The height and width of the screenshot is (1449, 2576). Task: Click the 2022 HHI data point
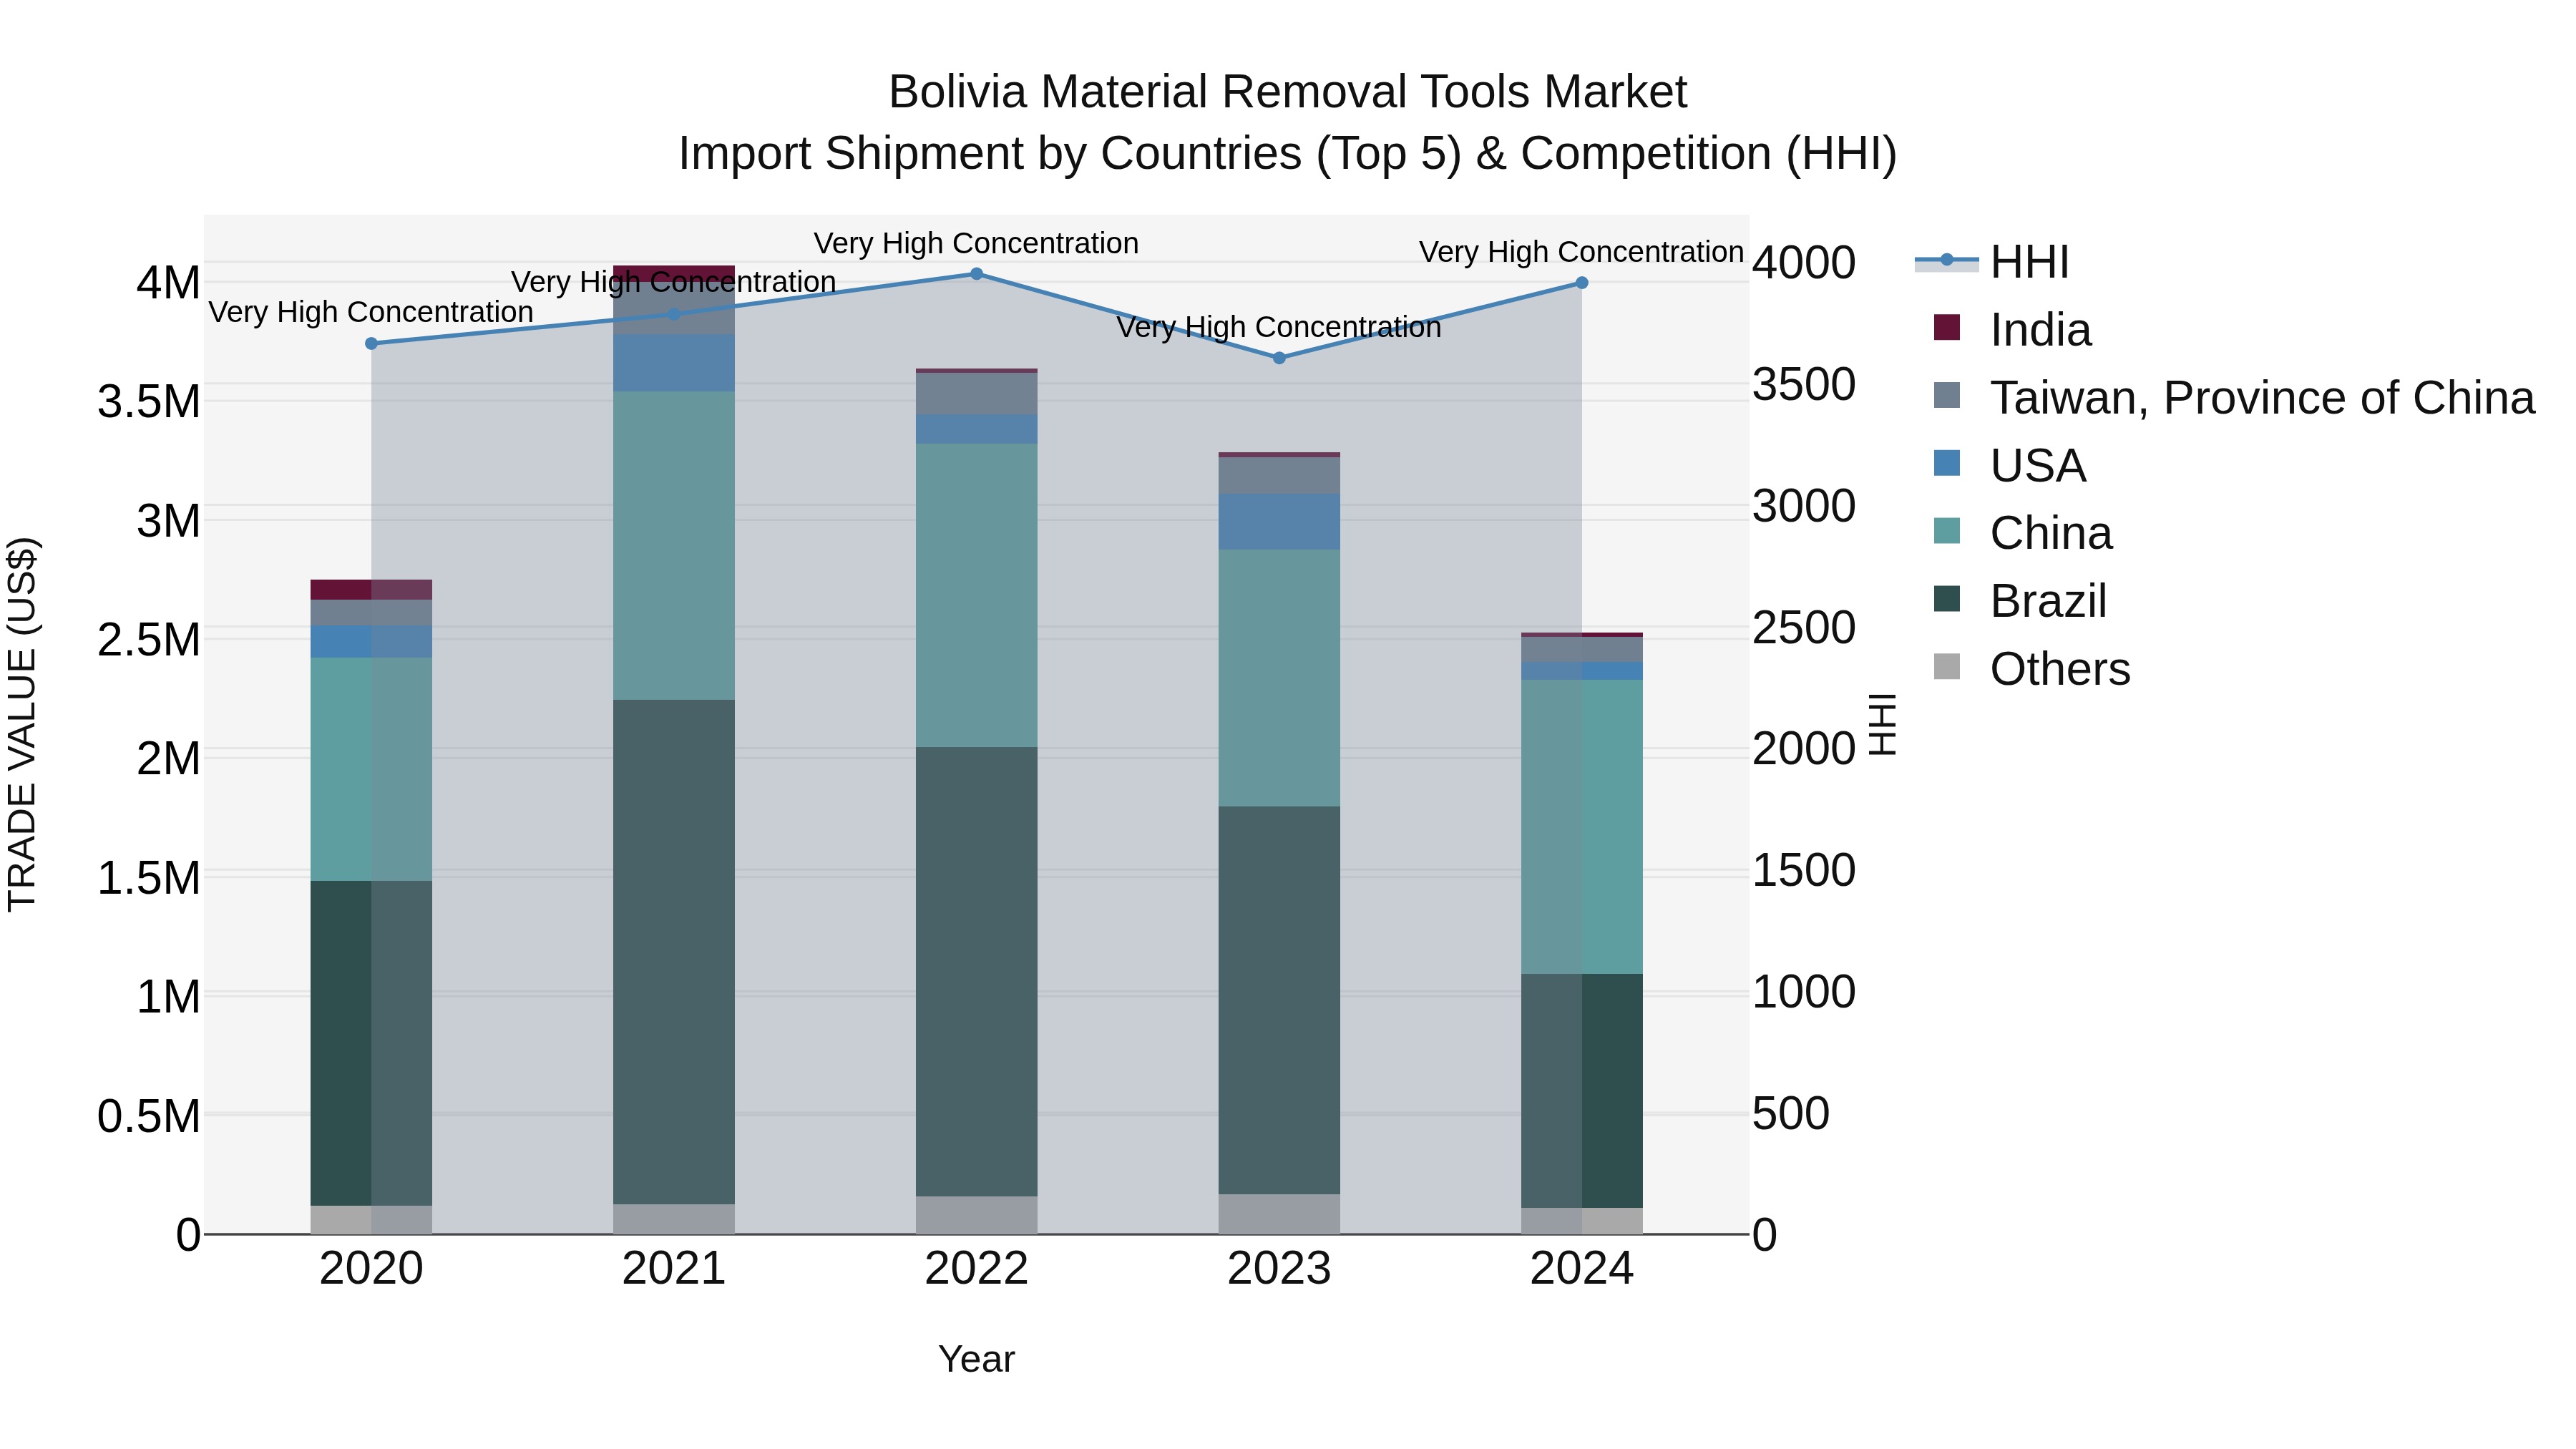977,274
